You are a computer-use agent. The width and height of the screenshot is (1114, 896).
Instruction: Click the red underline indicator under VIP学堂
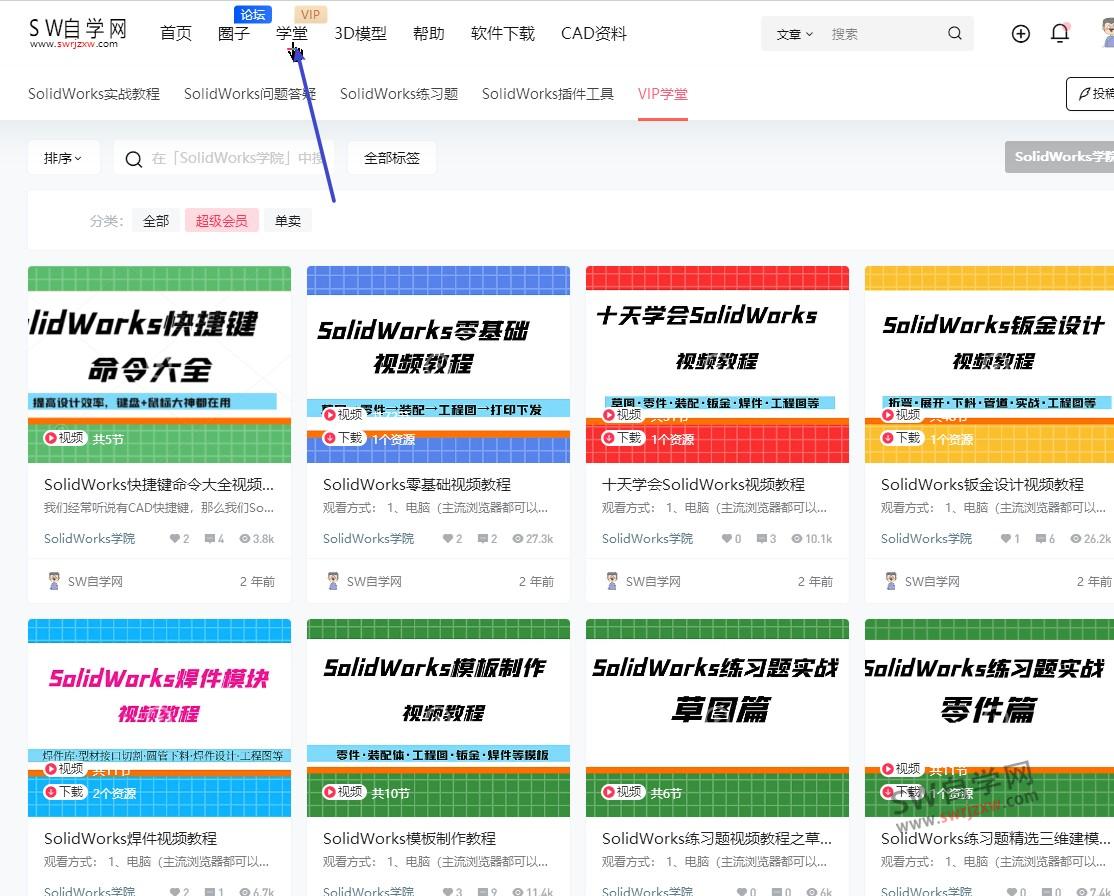pyautogui.click(x=663, y=116)
